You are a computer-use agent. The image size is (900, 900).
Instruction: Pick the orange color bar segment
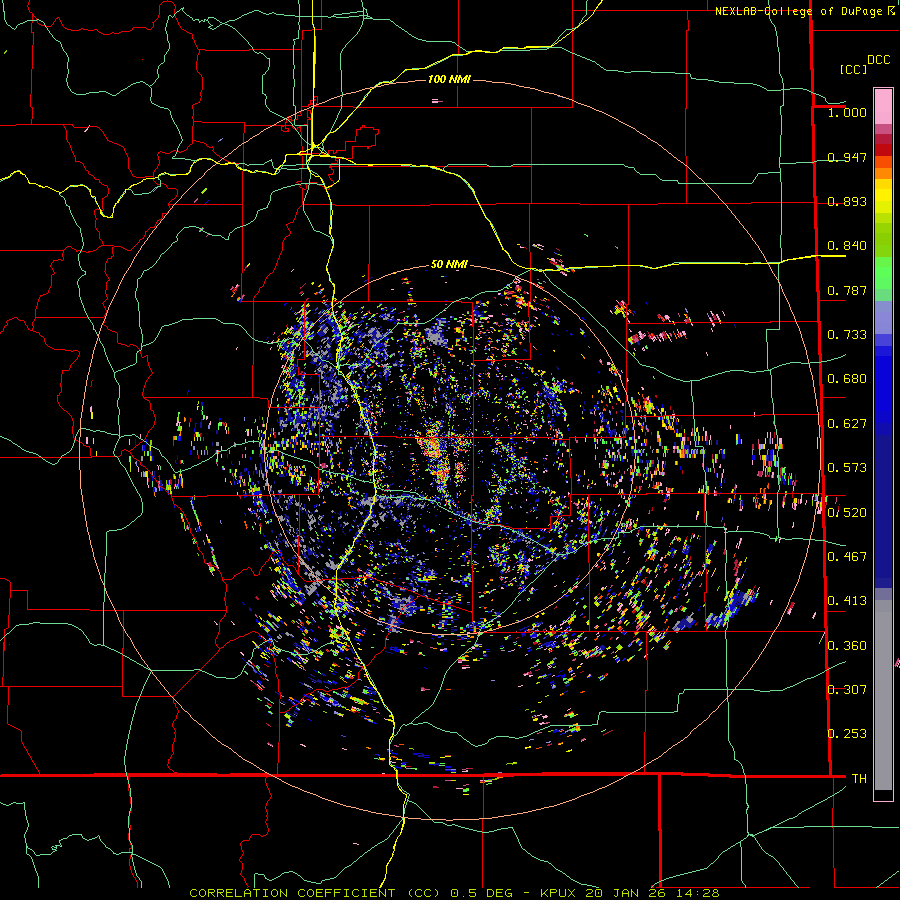883,173
